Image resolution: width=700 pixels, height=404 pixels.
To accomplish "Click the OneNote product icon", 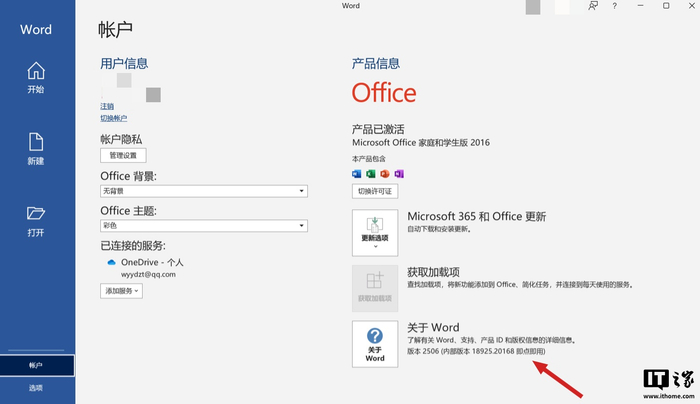I will (399, 174).
